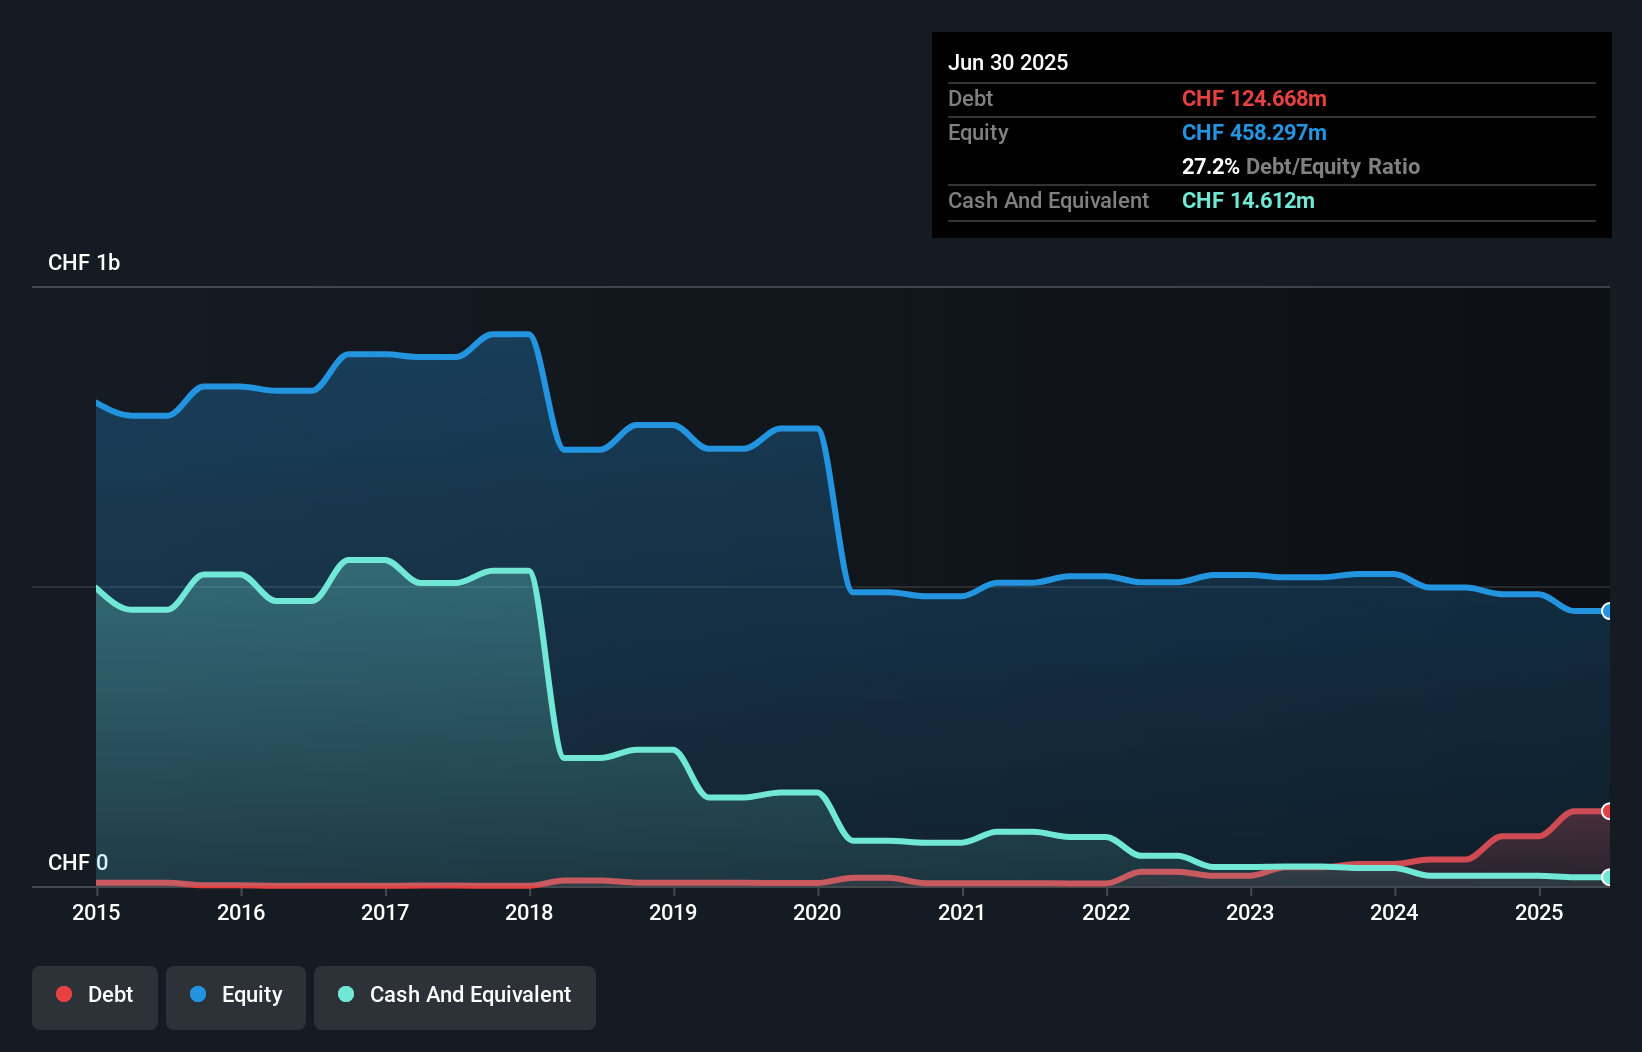Select the teal cash endpoint marker on chart
Image resolution: width=1642 pixels, height=1052 pixels.
pyautogui.click(x=1606, y=878)
